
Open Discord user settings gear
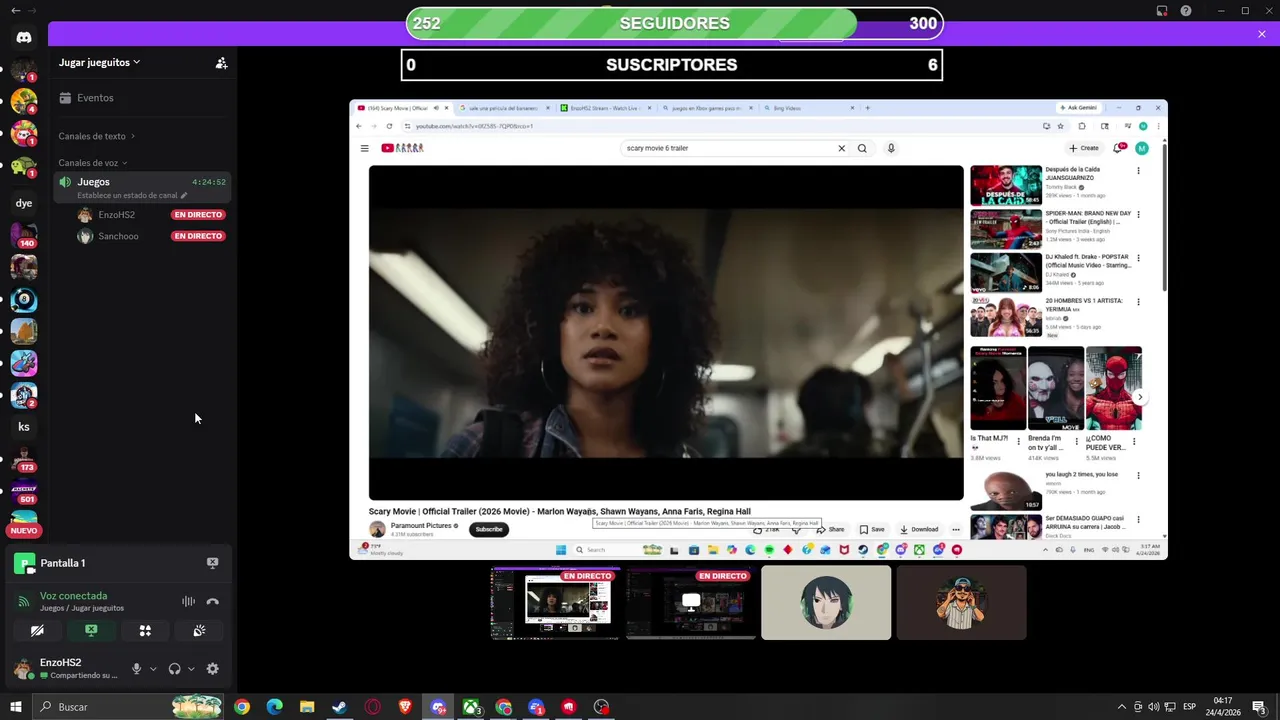click(x=212, y=669)
